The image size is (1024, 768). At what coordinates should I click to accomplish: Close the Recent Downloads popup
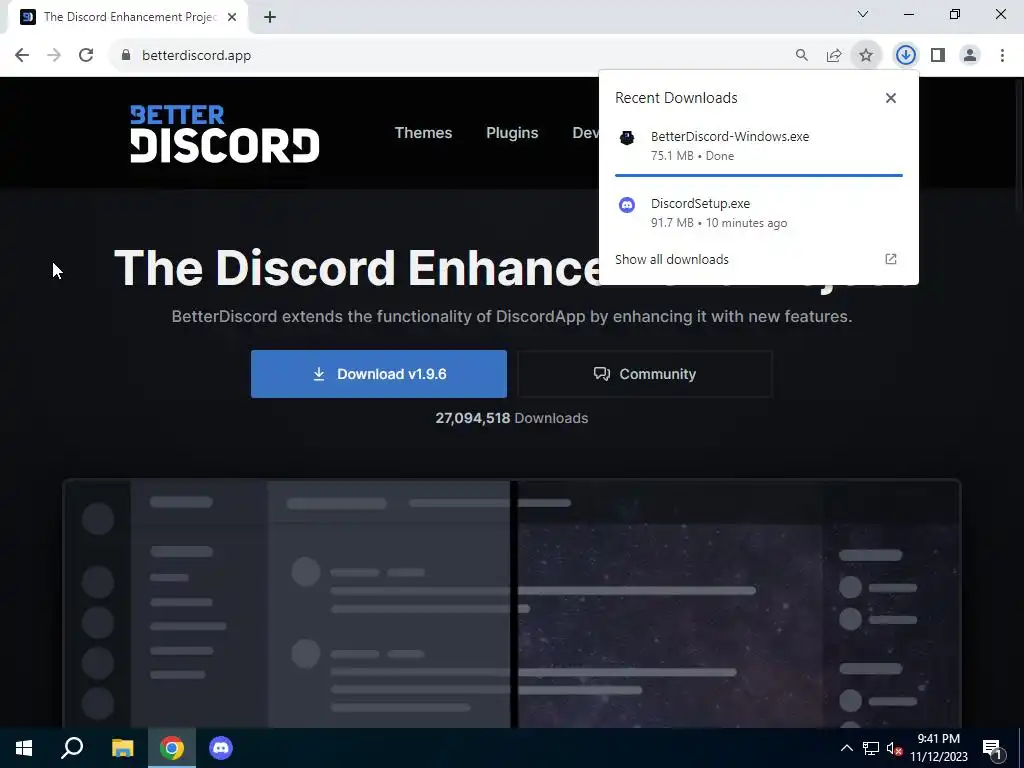(891, 98)
